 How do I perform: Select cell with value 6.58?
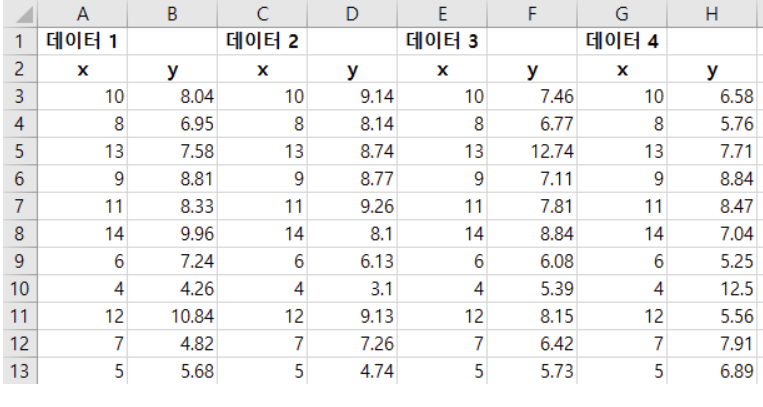[711, 96]
